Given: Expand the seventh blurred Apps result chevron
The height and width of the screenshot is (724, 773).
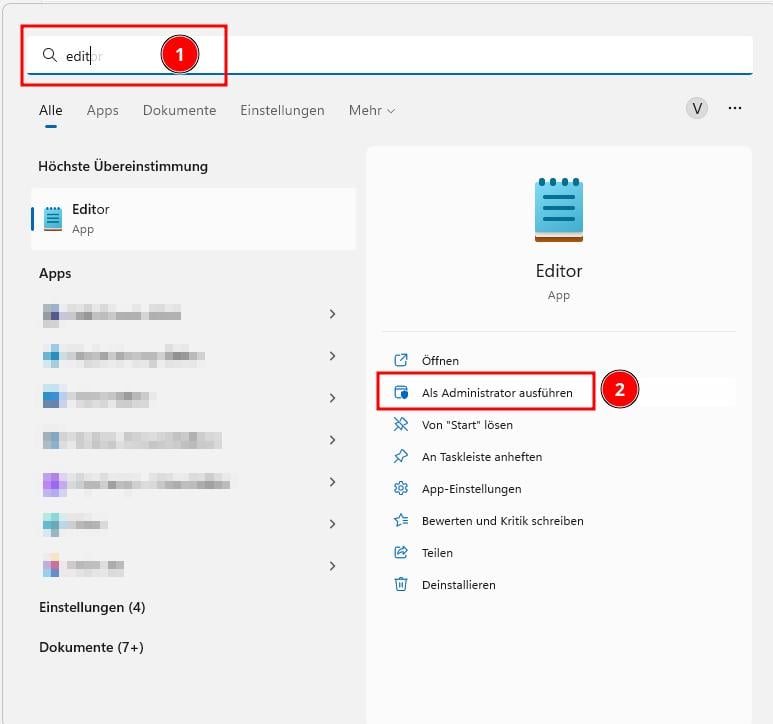Looking at the screenshot, I should 332,566.
